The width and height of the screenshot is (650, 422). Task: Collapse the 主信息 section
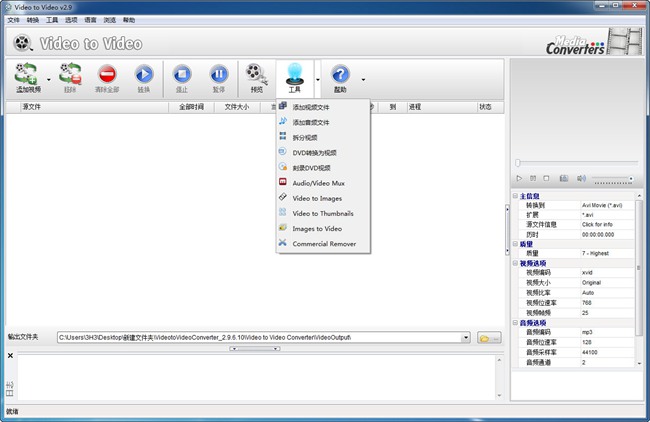pyautogui.click(x=515, y=196)
